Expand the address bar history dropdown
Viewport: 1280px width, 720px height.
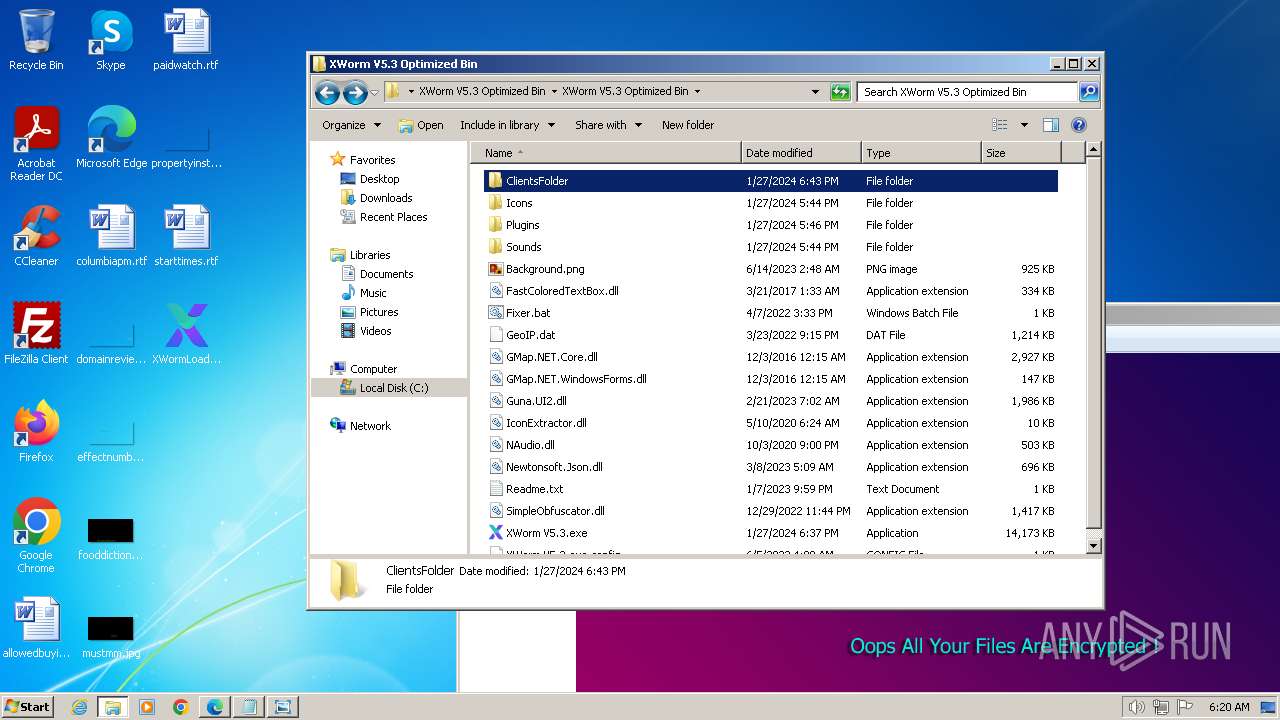pos(816,92)
